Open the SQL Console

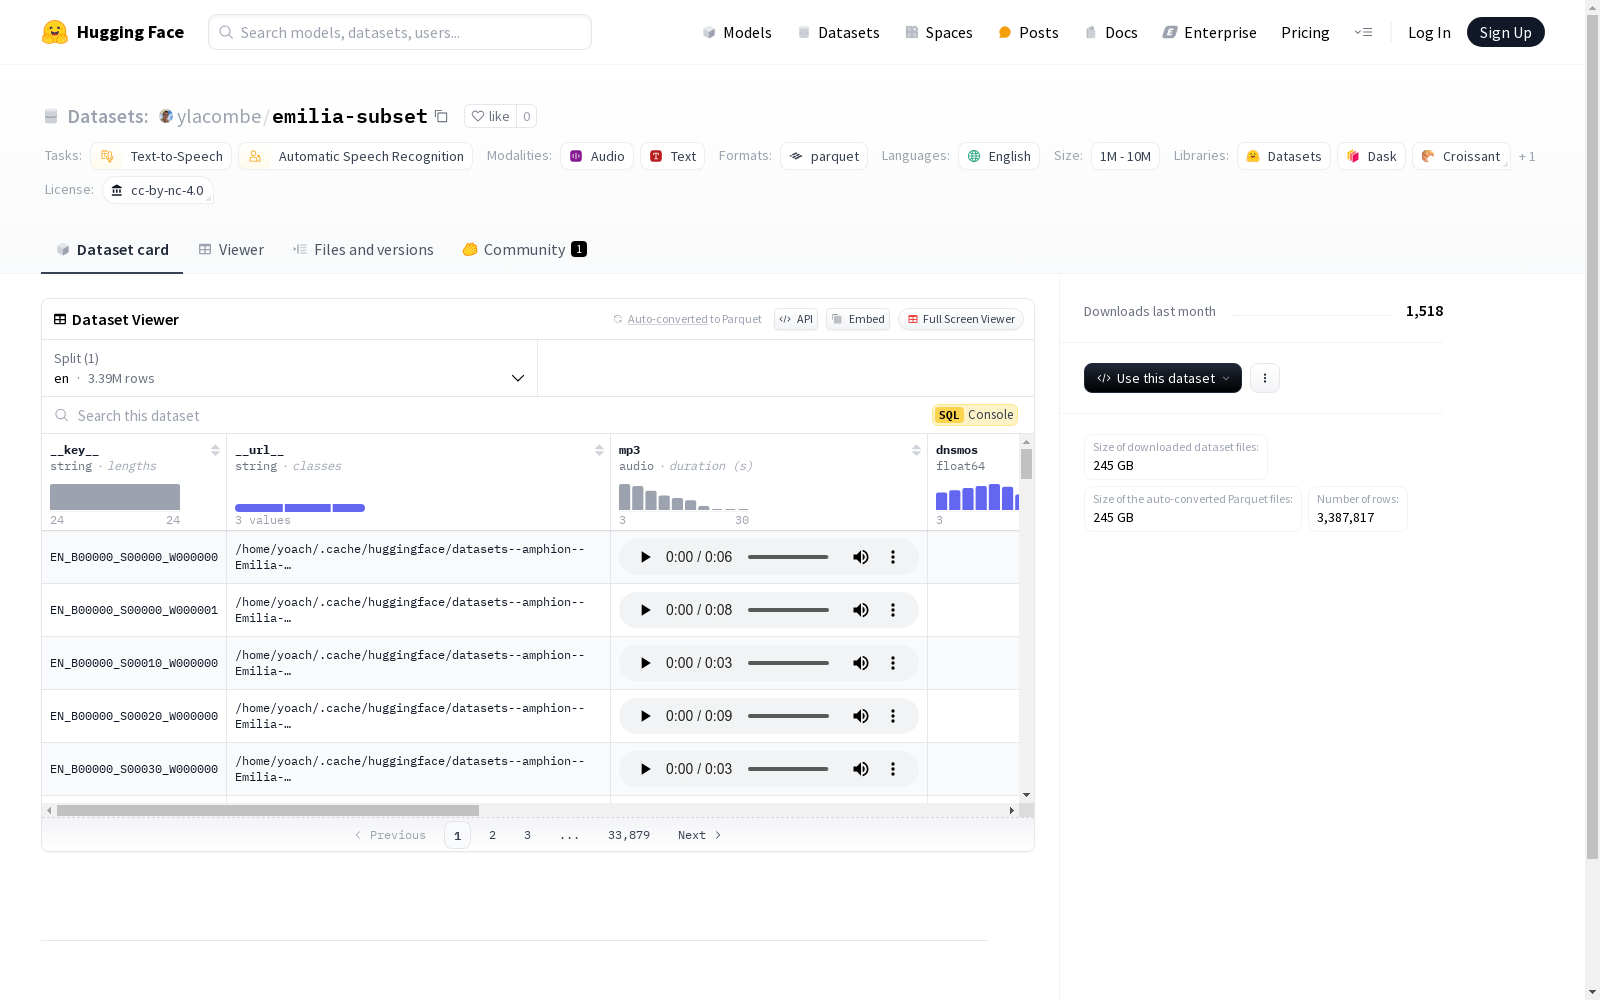975,415
